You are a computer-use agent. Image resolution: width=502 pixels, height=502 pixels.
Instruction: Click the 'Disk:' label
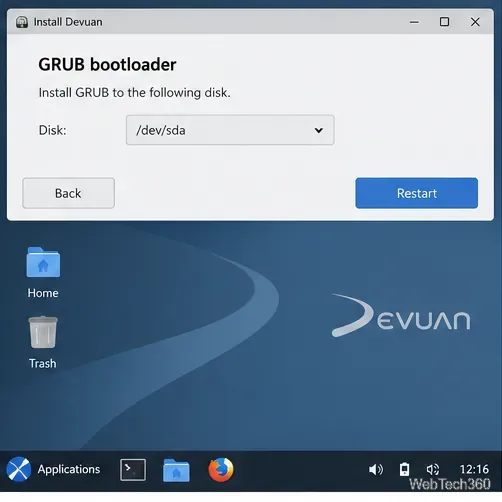[53, 130]
